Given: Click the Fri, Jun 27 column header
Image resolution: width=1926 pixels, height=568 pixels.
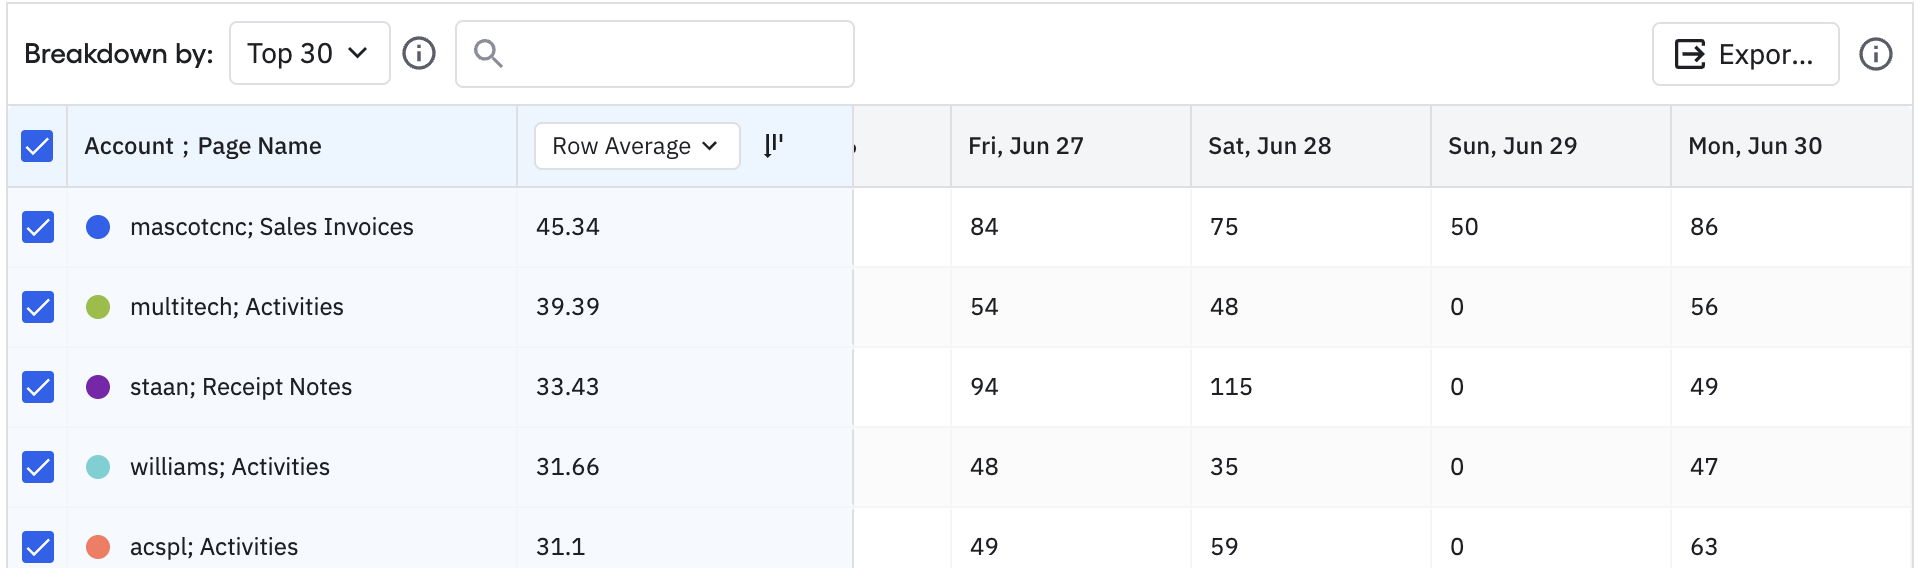Looking at the screenshot, I should coord(1026,146).
